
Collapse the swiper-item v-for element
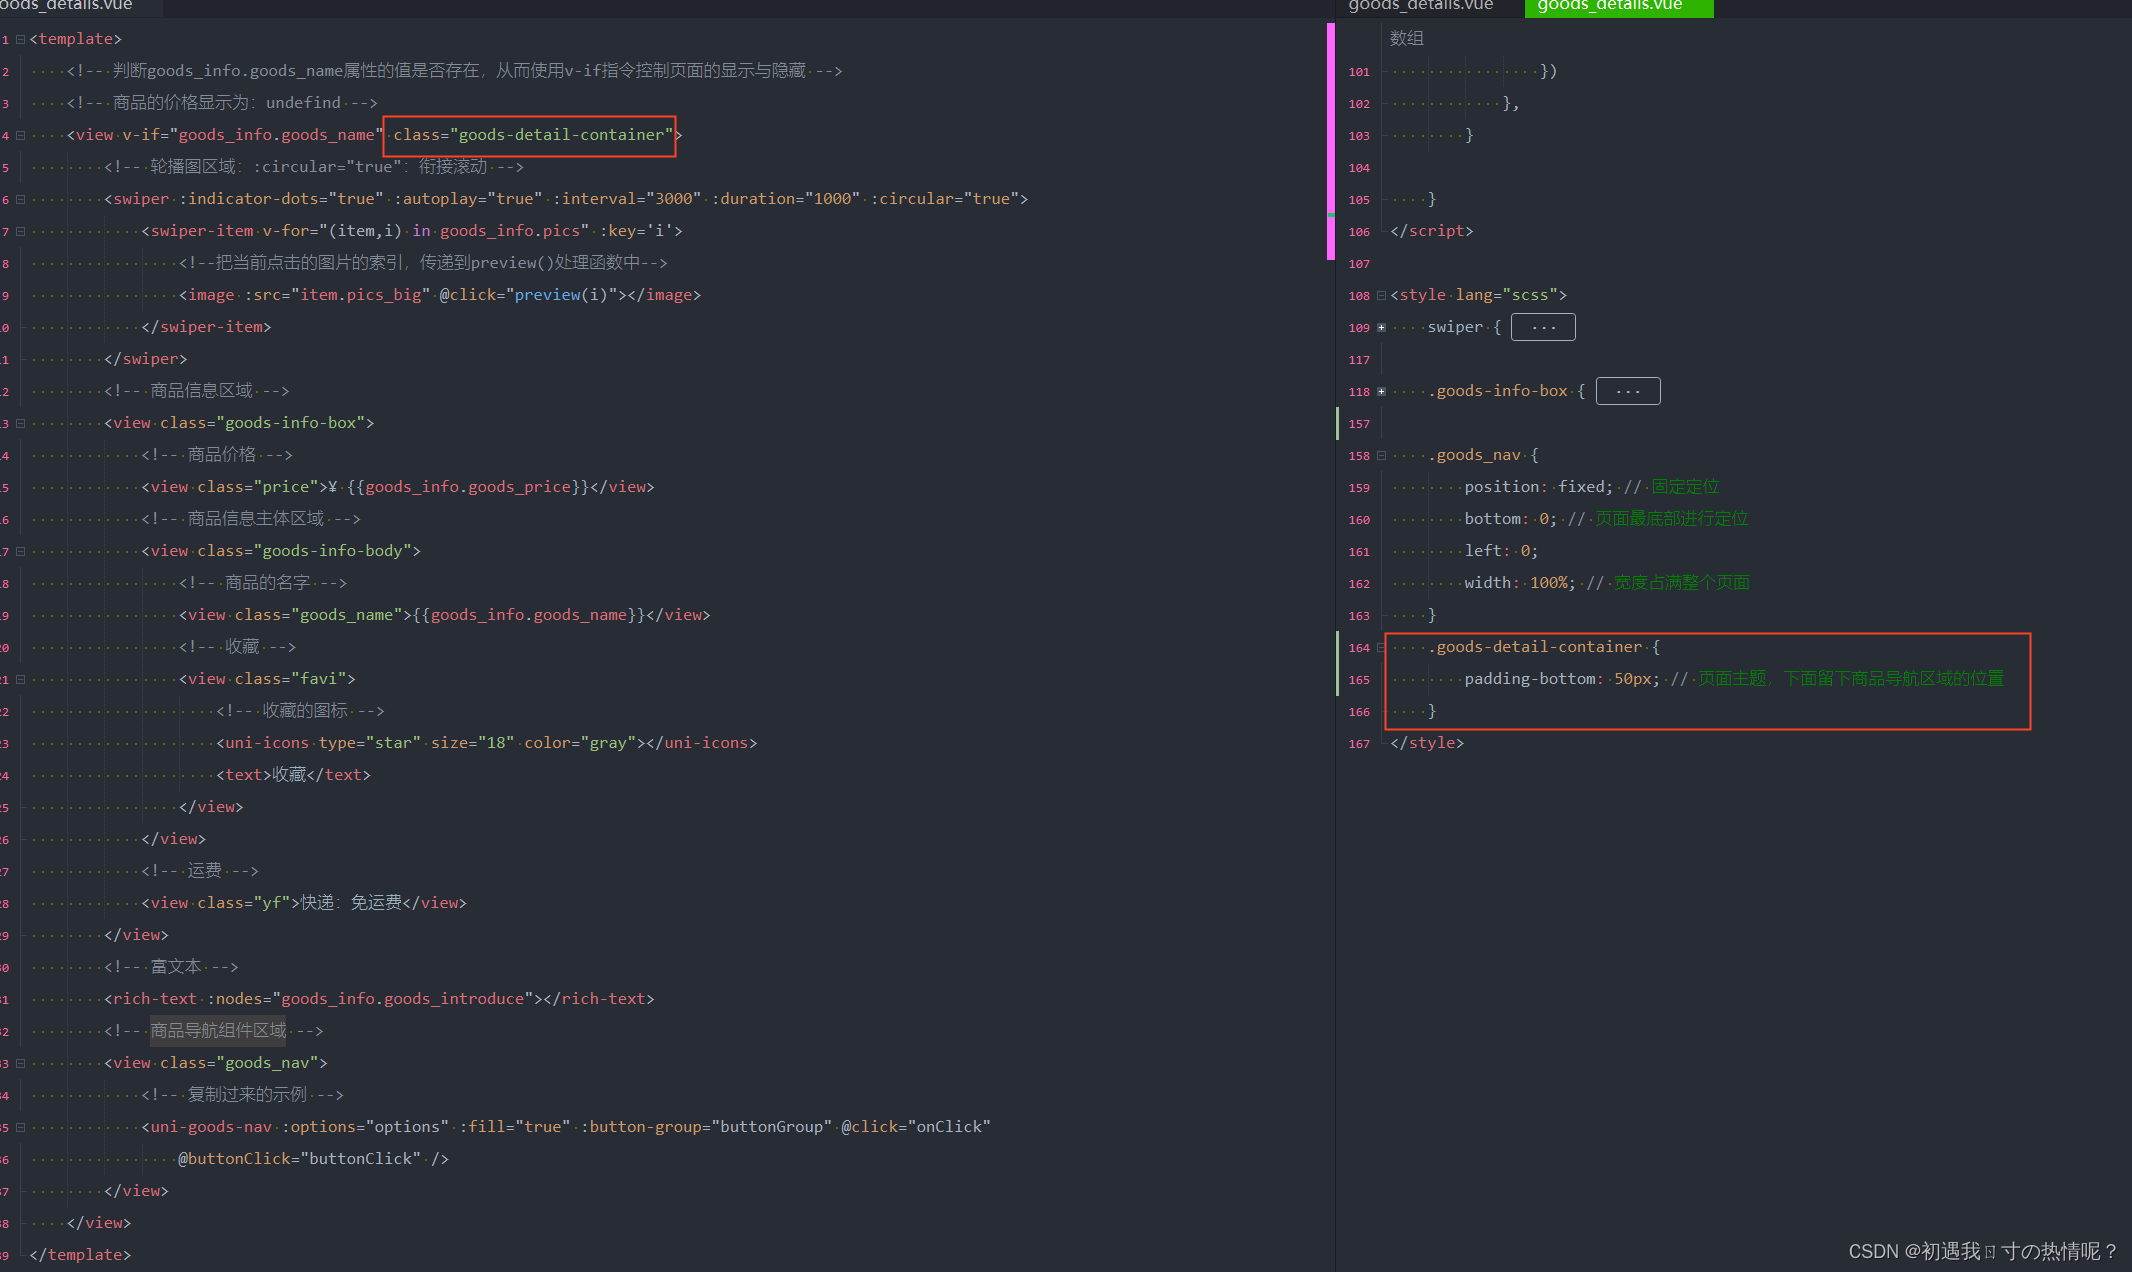click(20, 232)
